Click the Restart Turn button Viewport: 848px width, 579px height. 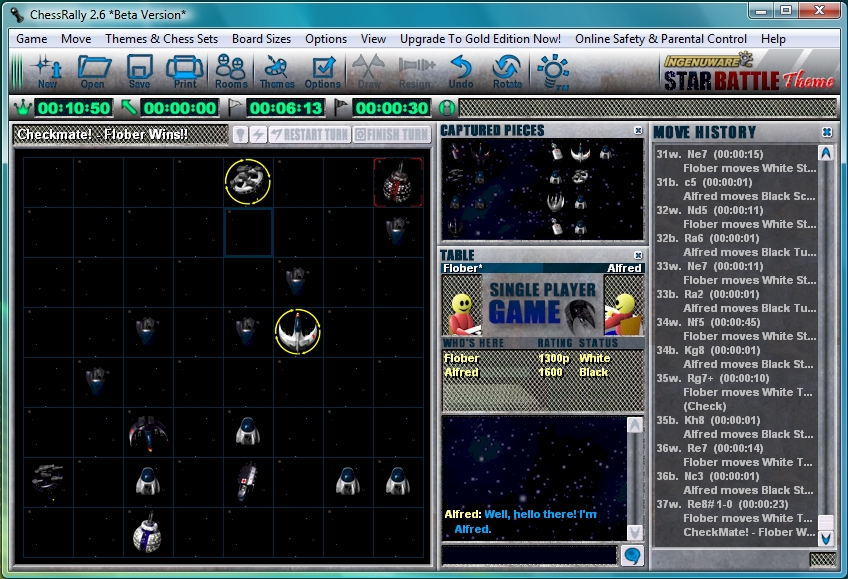(310, 134)
